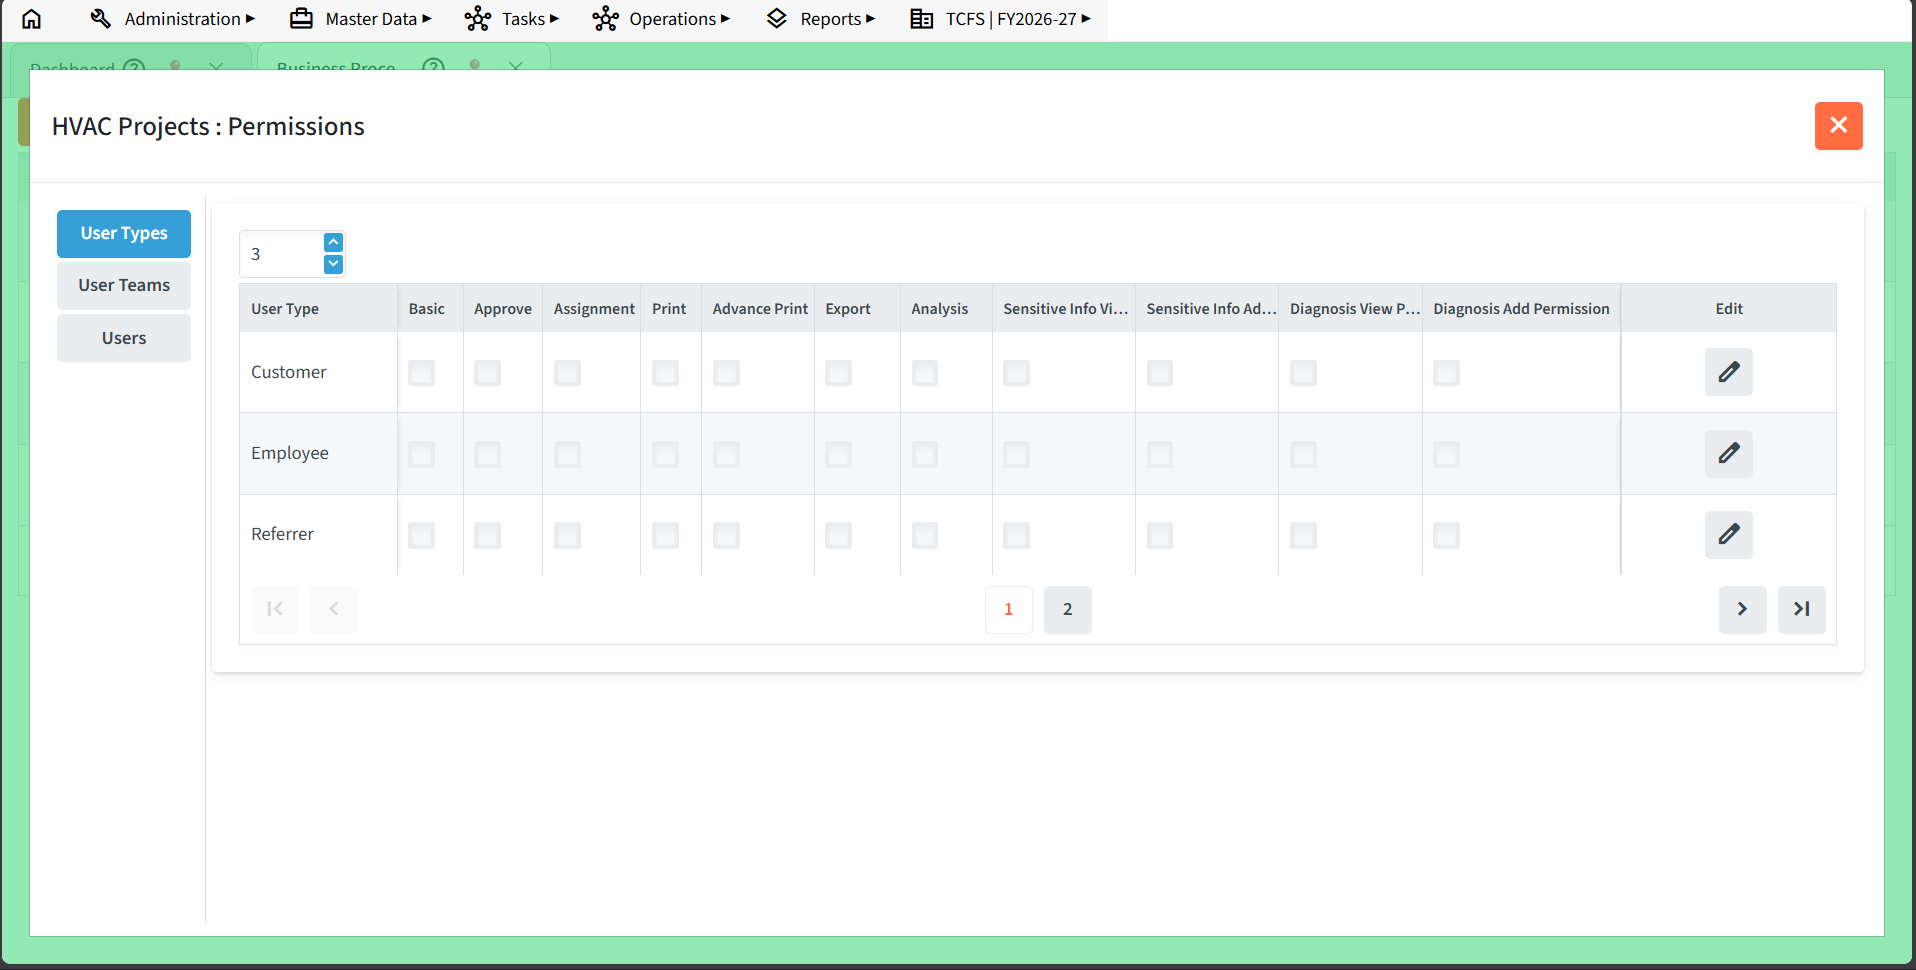The image size is (1916, 970).
Task: Jump to first page arrow
Action: pyautogui.click(x=275, y=609)
